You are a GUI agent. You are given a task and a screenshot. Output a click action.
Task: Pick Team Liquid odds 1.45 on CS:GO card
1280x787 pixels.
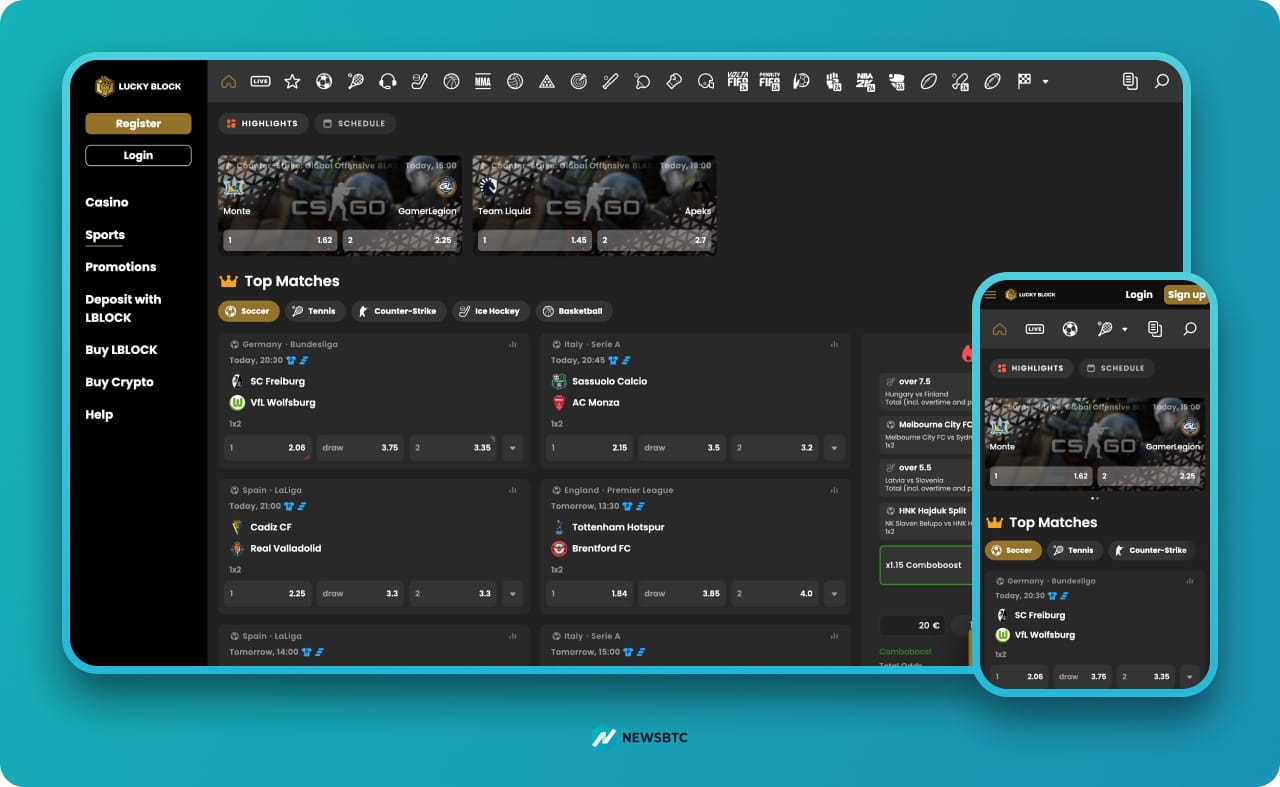pyautogui.click(x=535, y=240)
